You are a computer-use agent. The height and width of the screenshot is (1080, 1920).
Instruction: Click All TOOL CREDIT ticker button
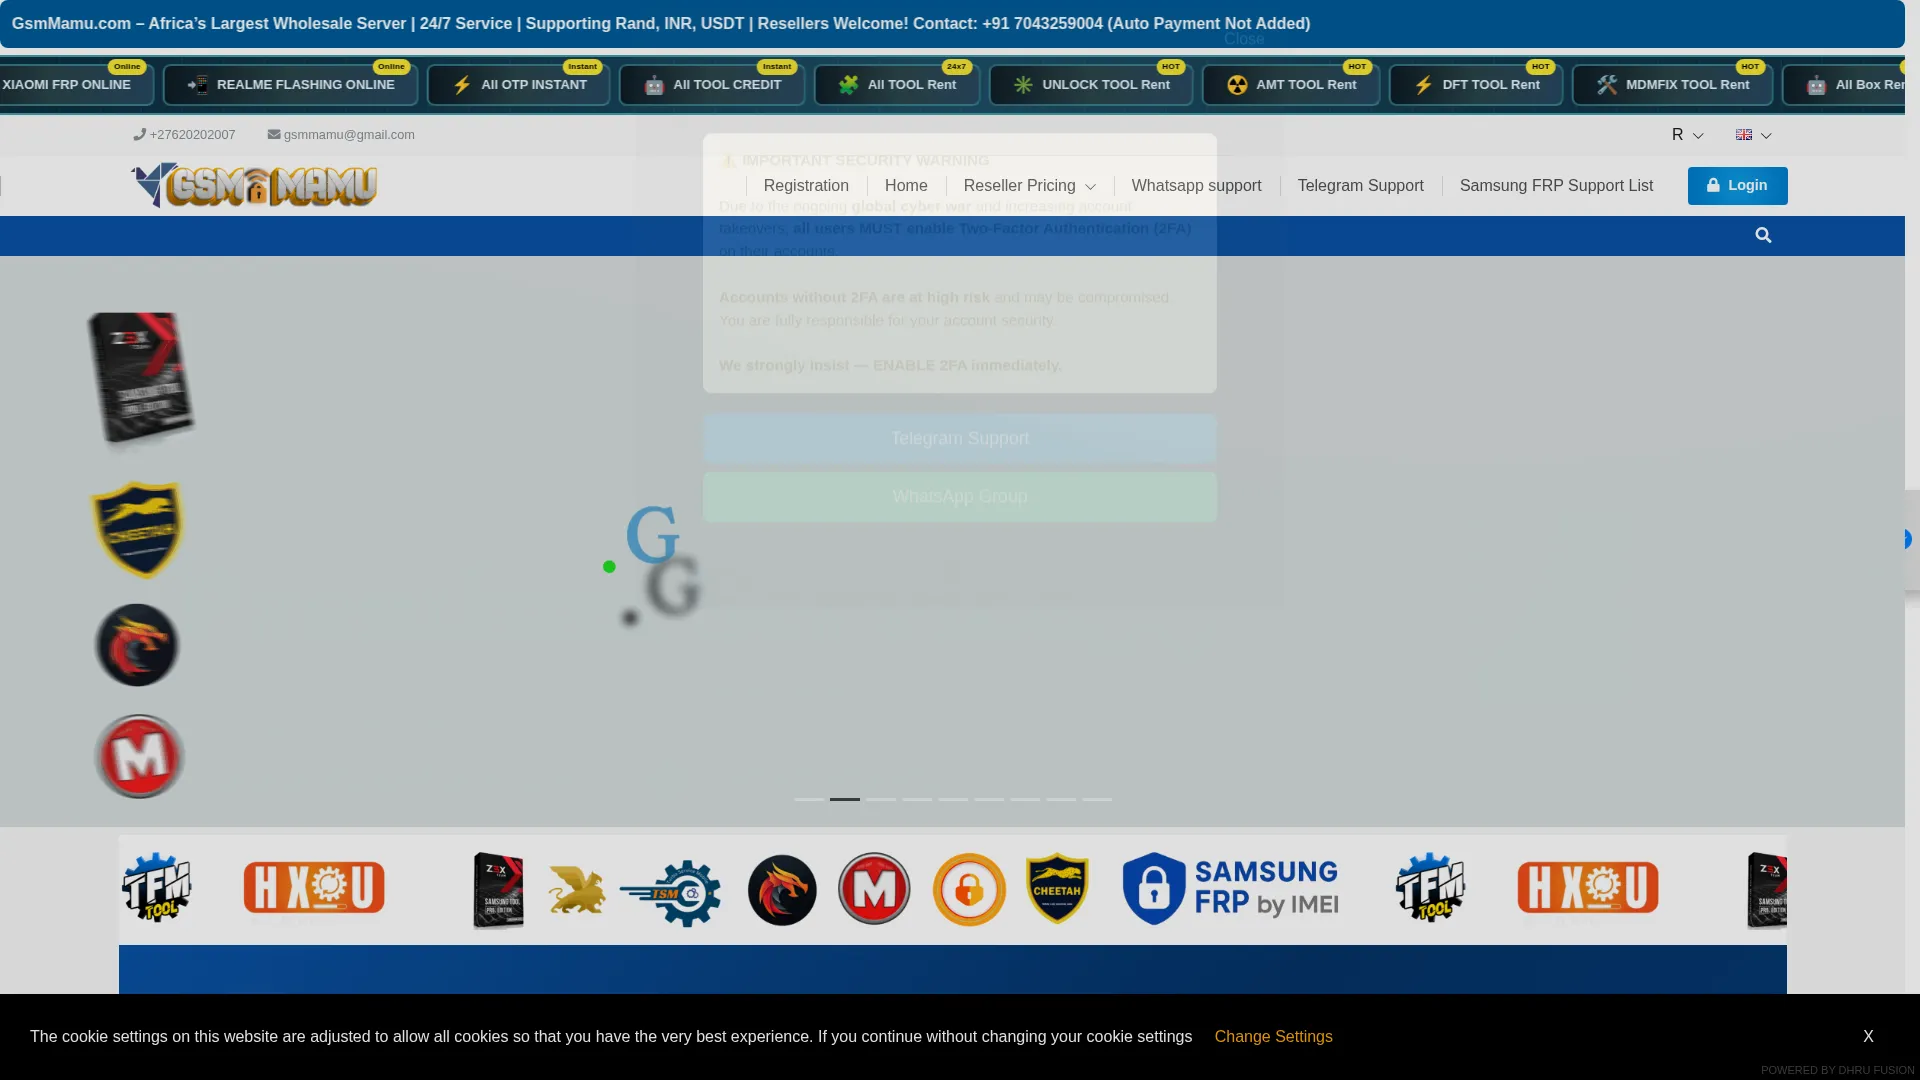712,85
